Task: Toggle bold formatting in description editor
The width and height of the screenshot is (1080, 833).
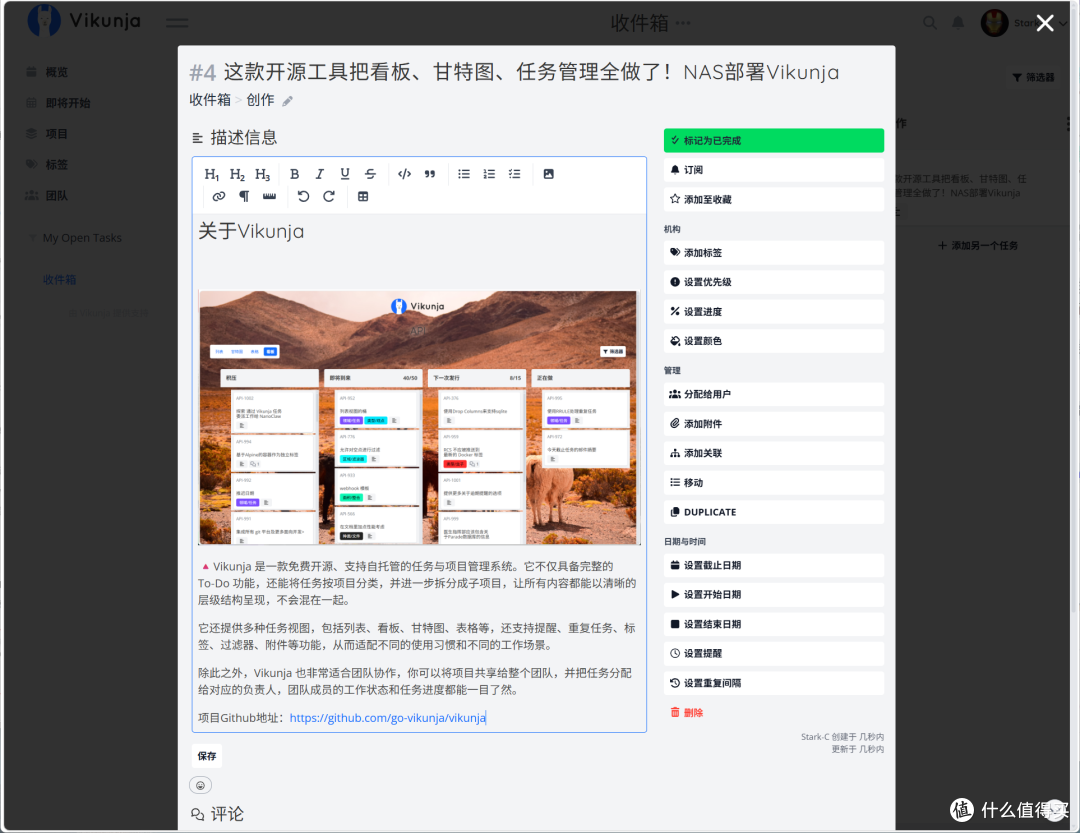Action: [x=294, y=174]
